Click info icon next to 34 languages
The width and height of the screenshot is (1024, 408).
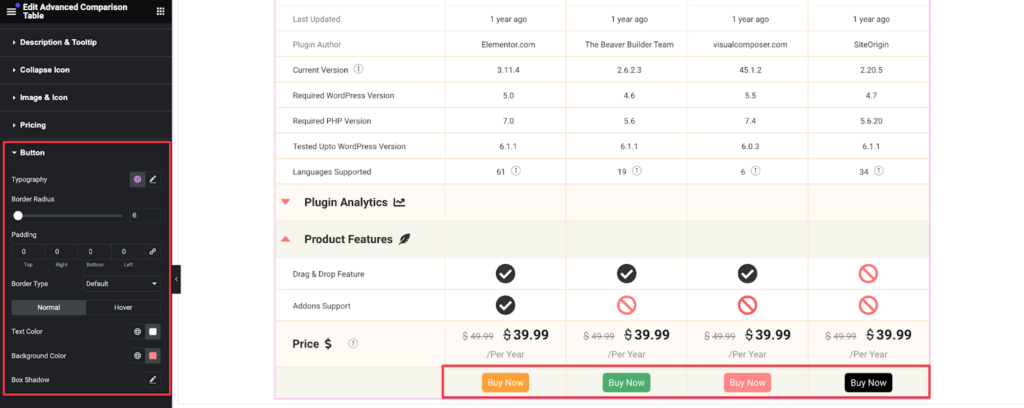click(879, 172)
